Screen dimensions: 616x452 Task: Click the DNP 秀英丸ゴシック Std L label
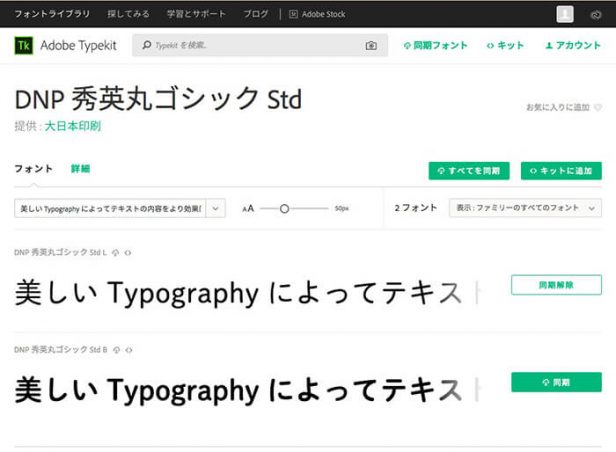tap(60, 253)
